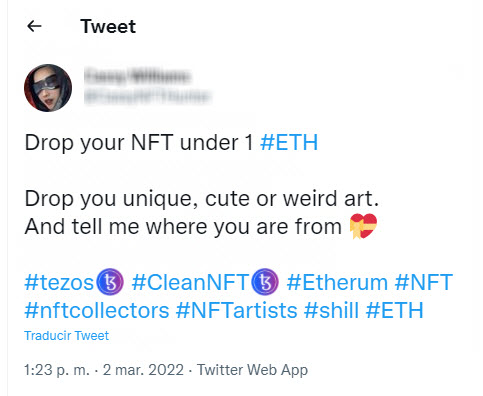Click the 1:23 p. m. timestamp
483x396 pixels.
click(x=57, y=370)
